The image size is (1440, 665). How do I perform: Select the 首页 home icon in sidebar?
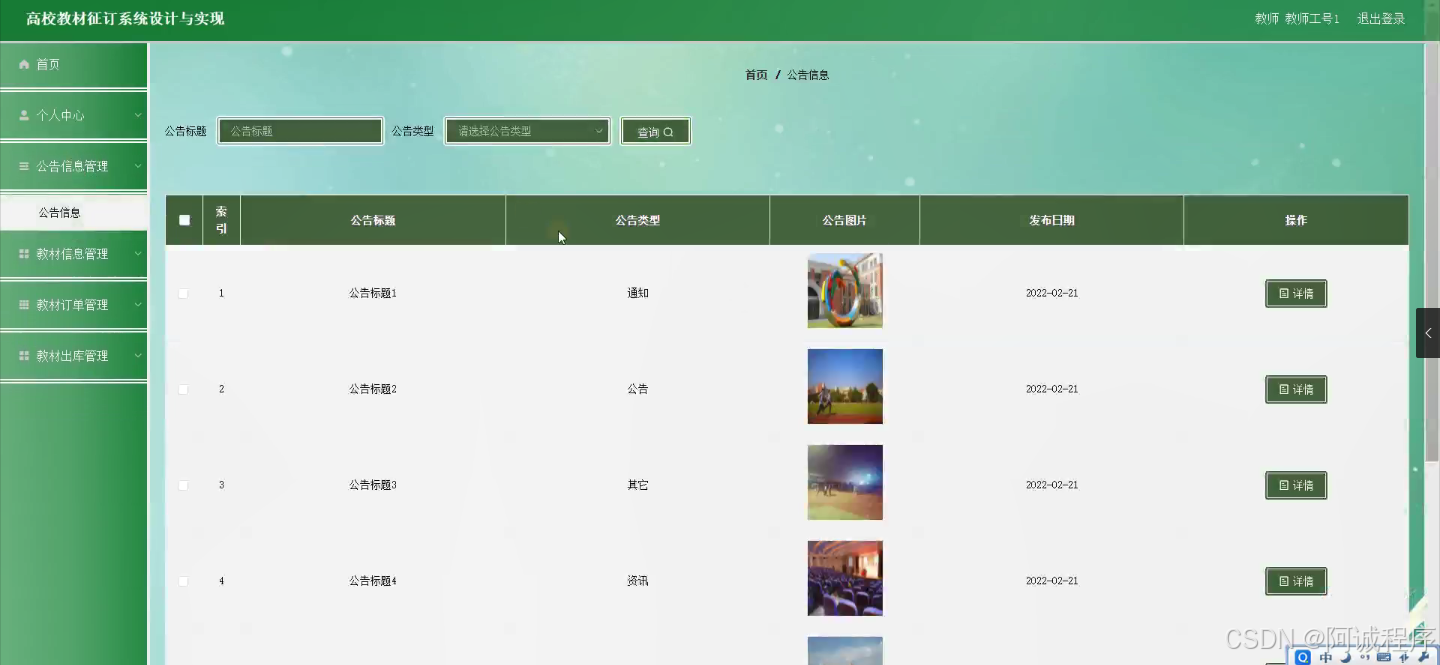tap(24, 64)
